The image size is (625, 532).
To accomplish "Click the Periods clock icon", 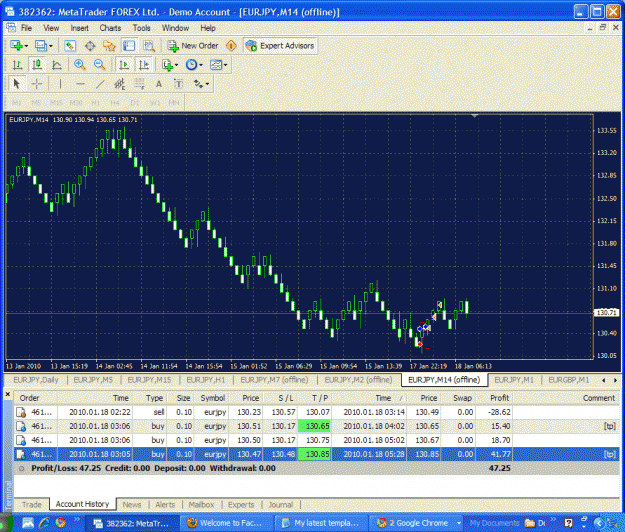I will pyautogui.click(x=192, y=65).
